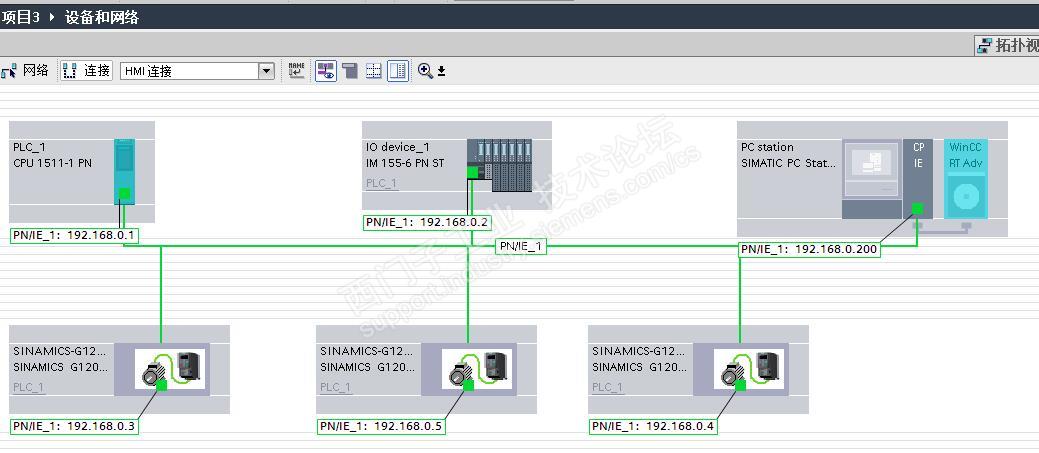
Task: Select the SINAMICS drive icon at 192.168.0.3
Action: (x=171, y=370)
